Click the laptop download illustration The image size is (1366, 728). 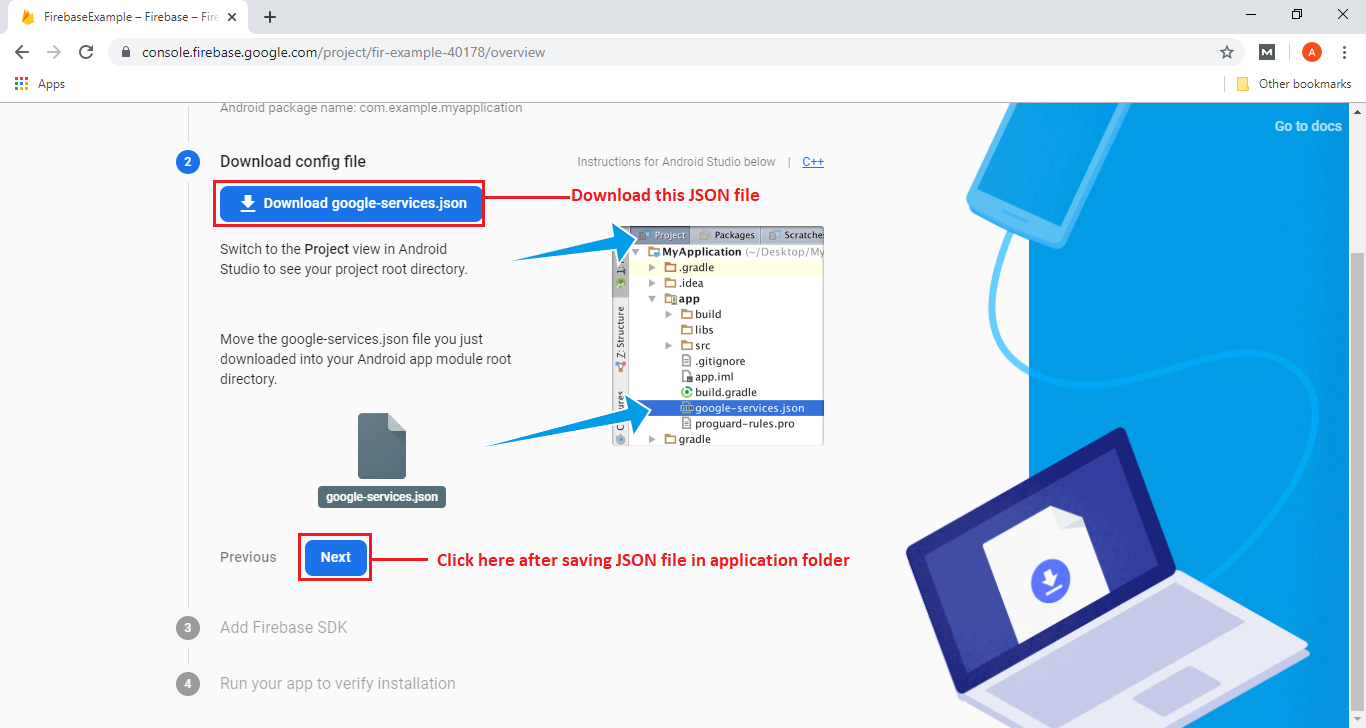1108,580
